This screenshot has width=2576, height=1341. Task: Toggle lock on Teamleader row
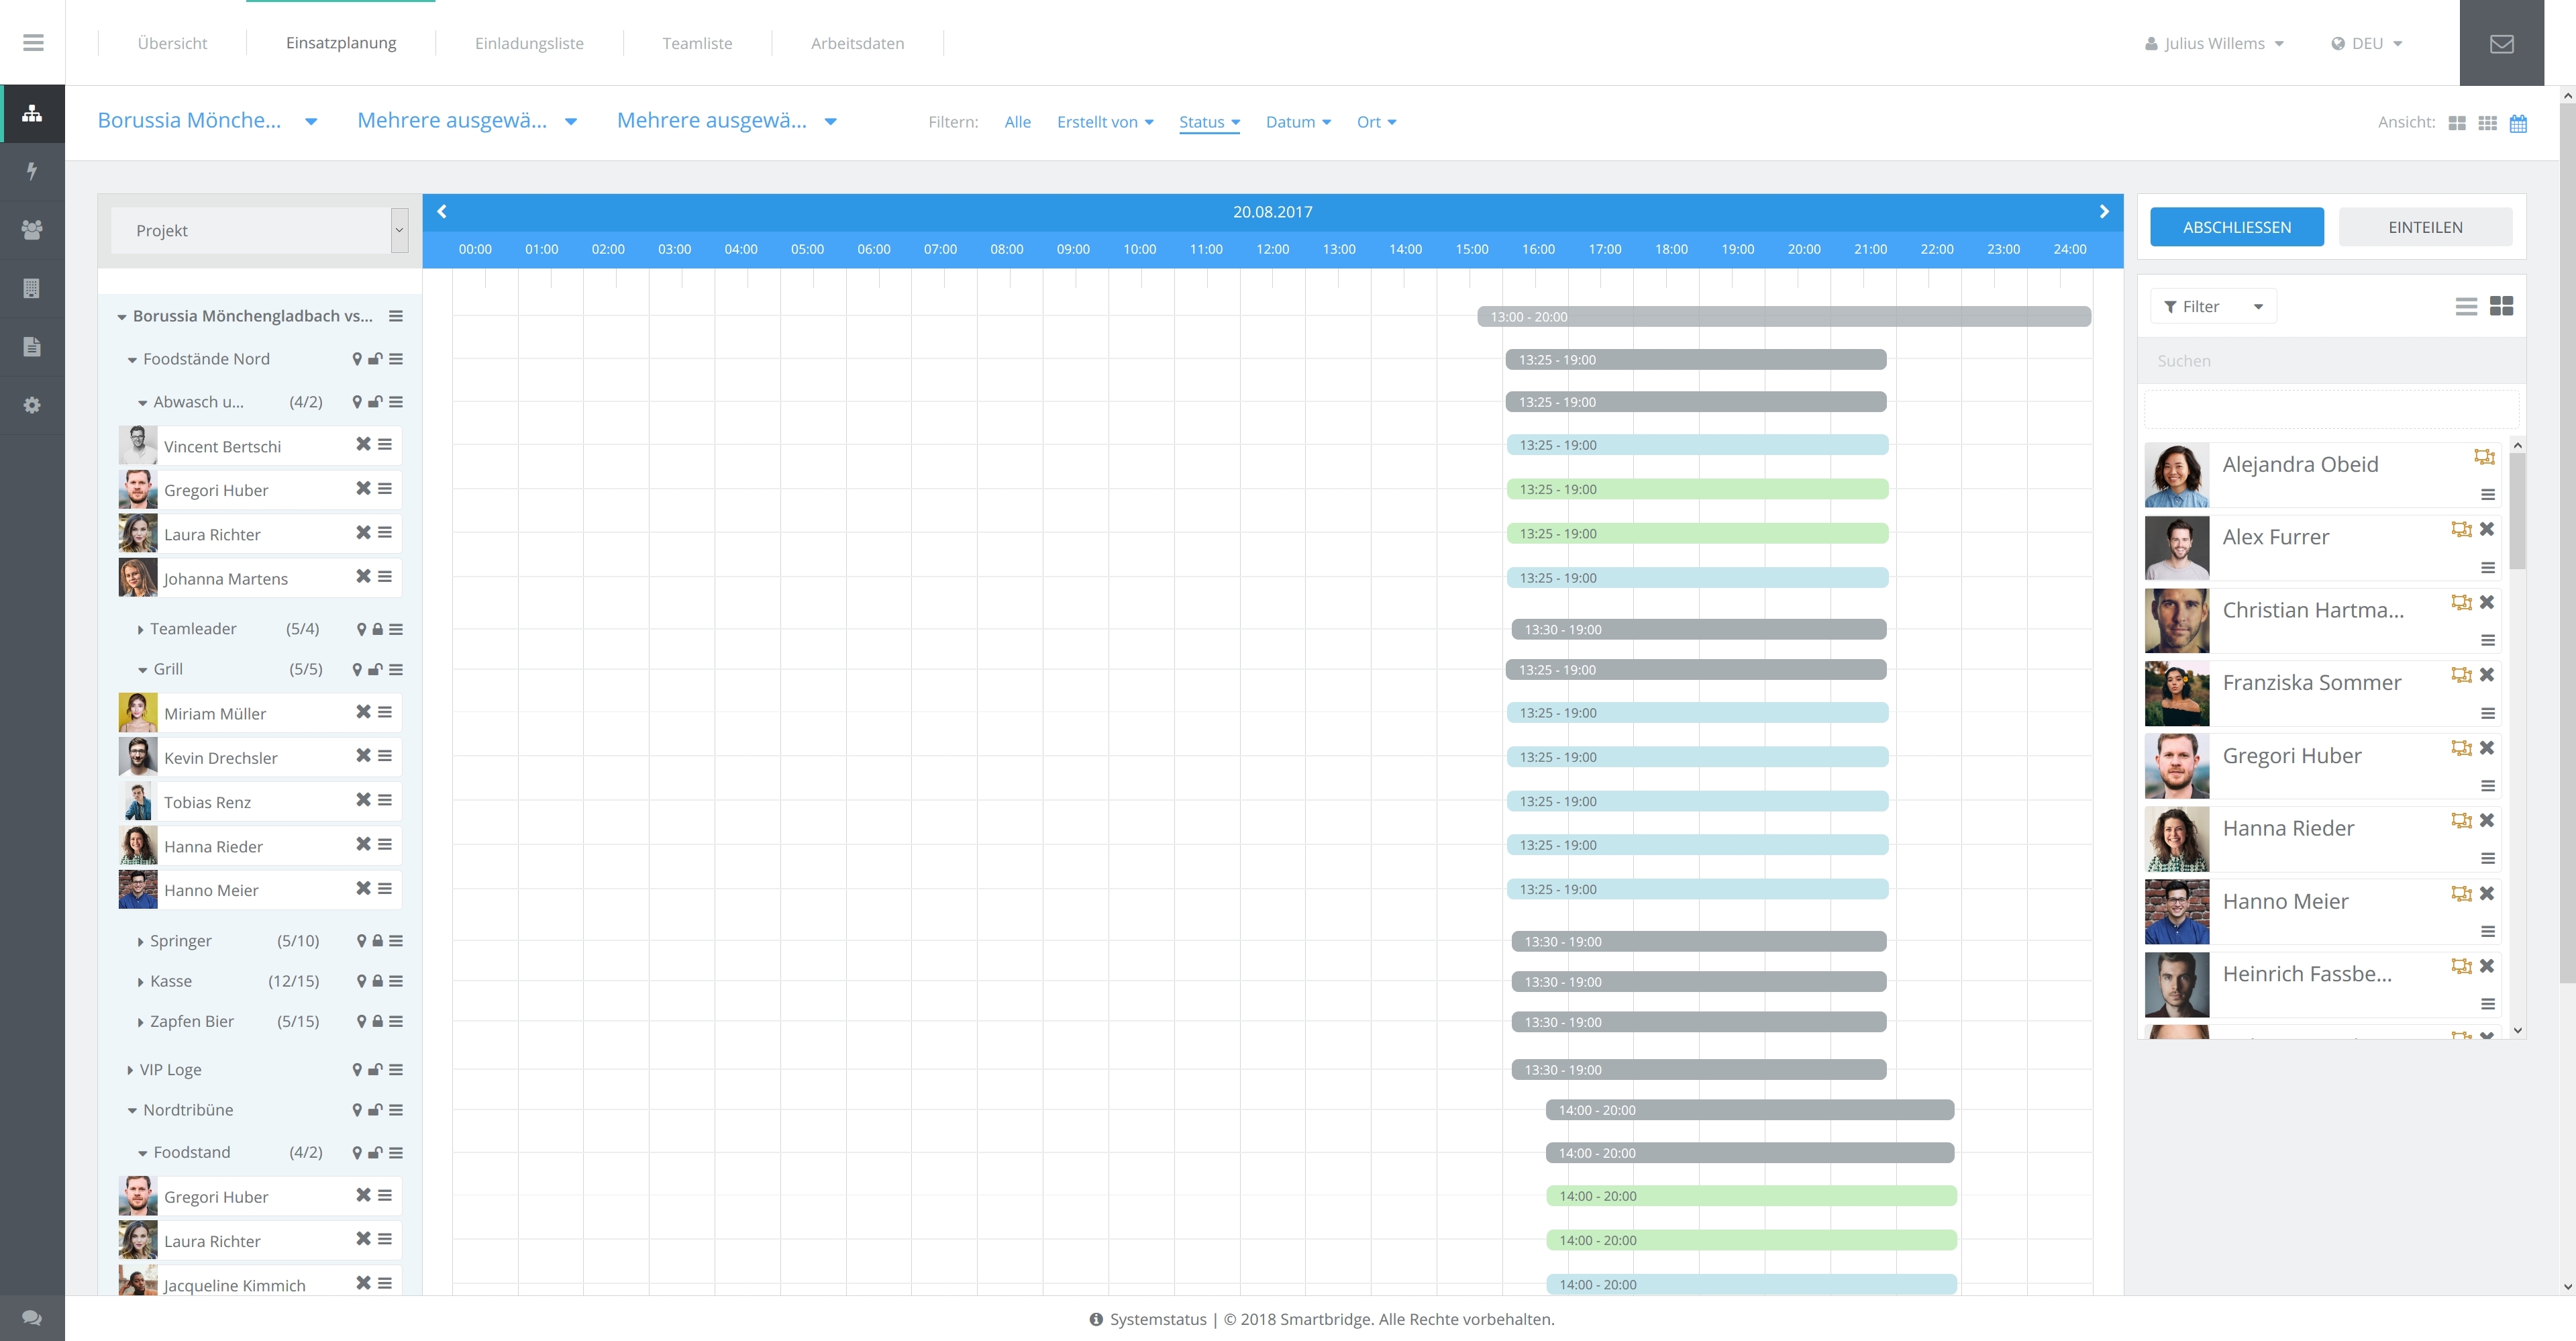pos(378,629)
